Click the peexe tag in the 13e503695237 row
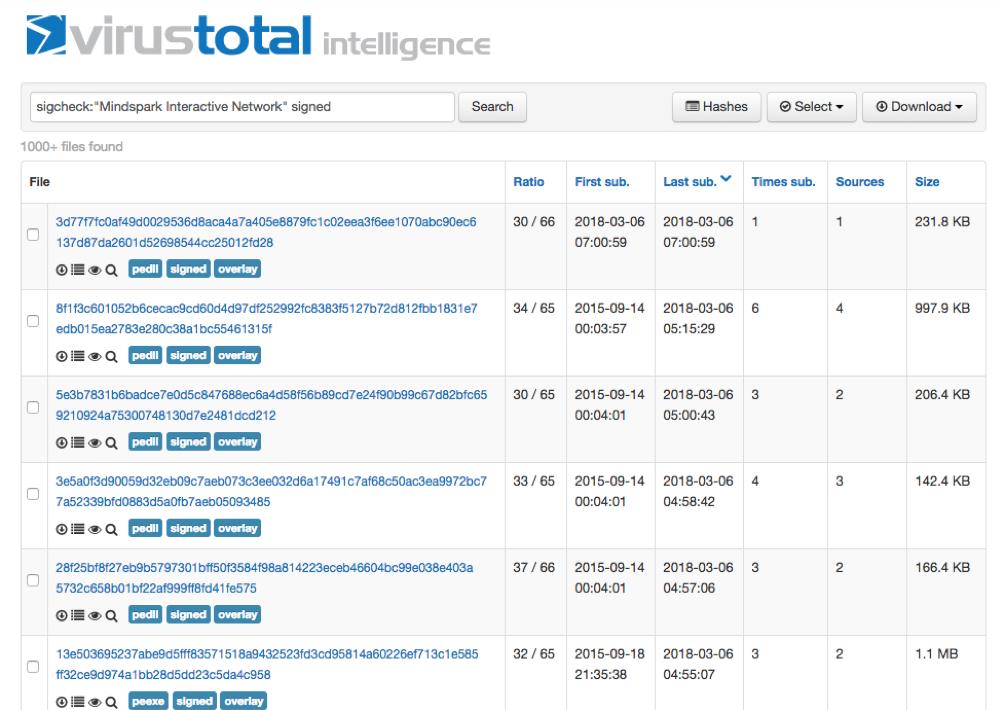Viewport: 1002px width, 710px height. [x=148, y=701]
